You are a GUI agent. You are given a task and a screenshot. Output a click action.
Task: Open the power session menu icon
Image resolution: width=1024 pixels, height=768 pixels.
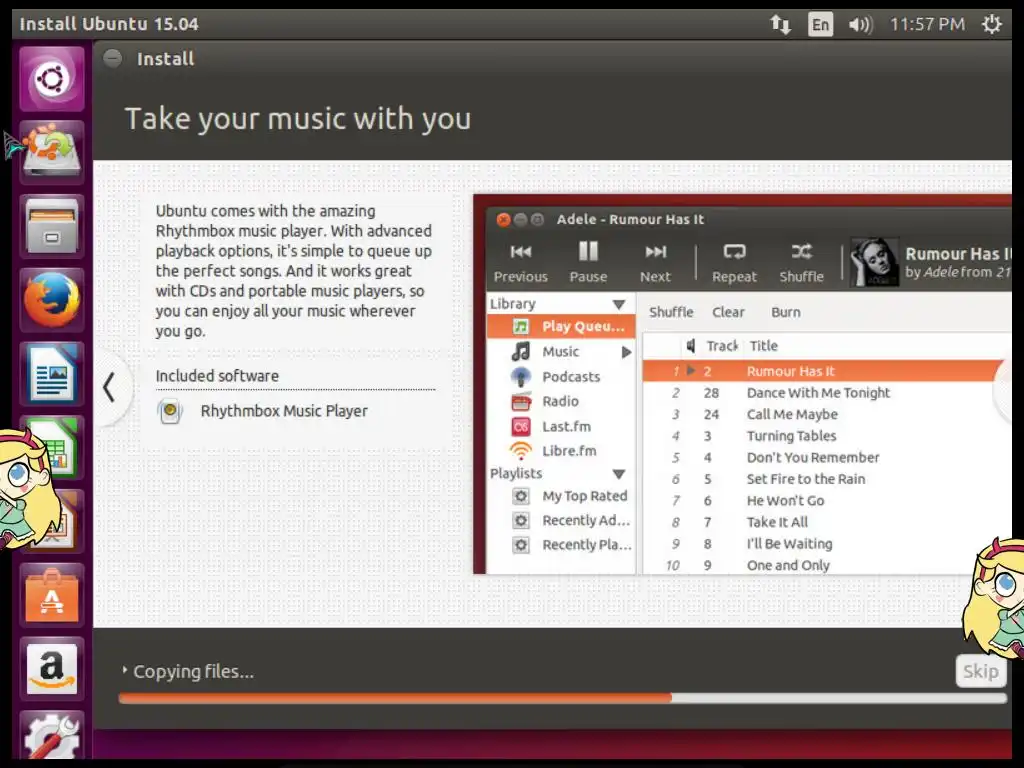tap(991, 24)
